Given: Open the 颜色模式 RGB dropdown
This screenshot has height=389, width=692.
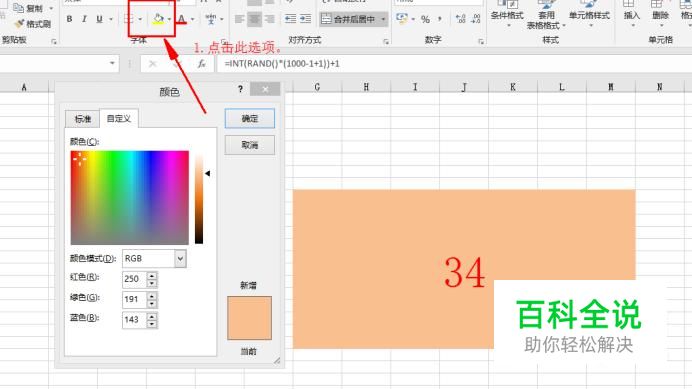Looking at the screenshot, I should coord(180,259).
